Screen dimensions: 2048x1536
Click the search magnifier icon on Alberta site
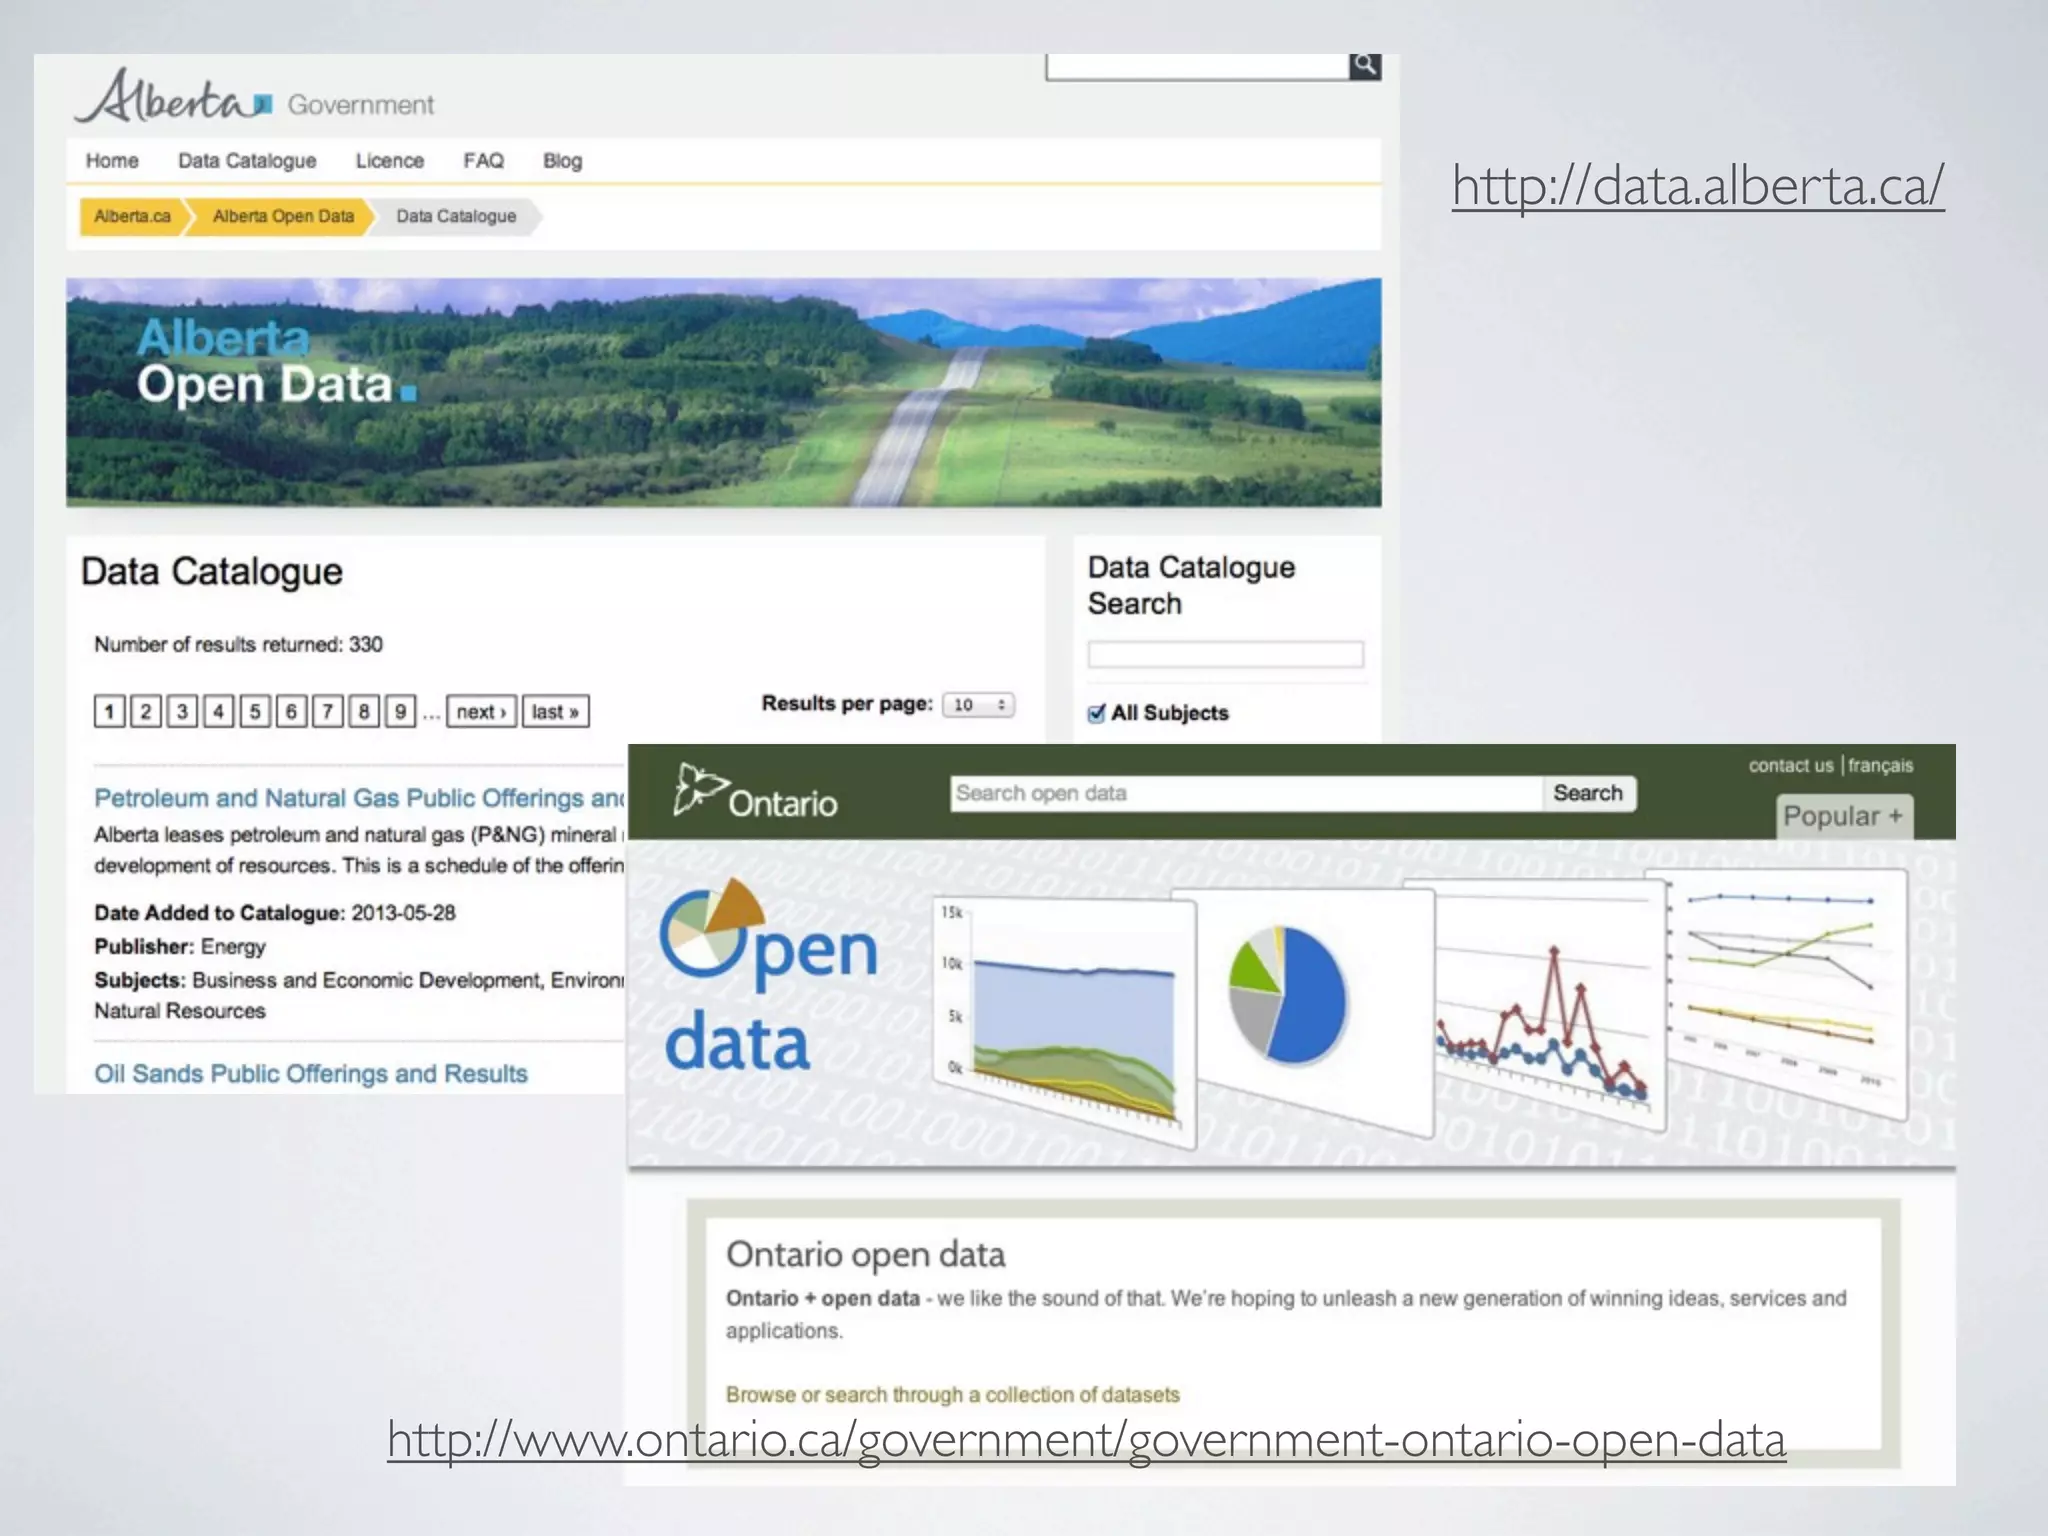[1365, 66]
